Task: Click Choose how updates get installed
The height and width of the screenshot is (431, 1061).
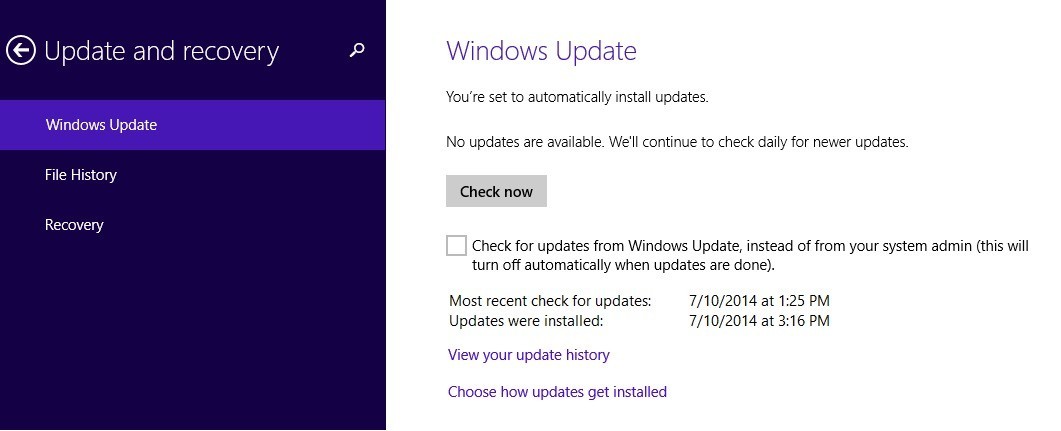Action: click(x=557, y=392)
